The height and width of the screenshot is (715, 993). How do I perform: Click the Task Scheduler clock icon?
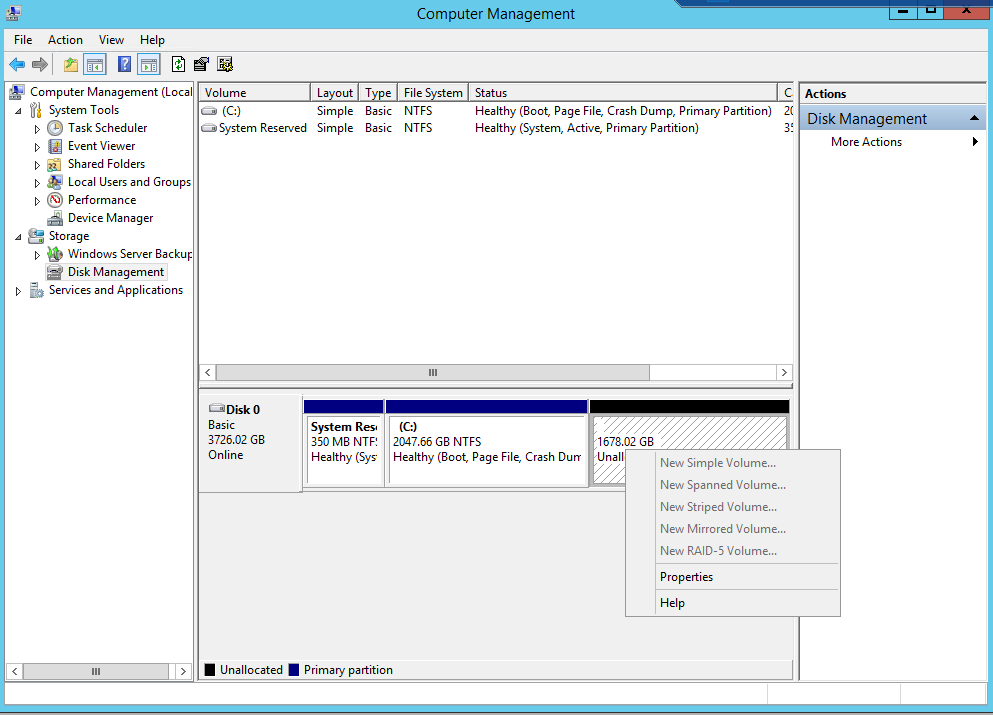click(56, 128)
